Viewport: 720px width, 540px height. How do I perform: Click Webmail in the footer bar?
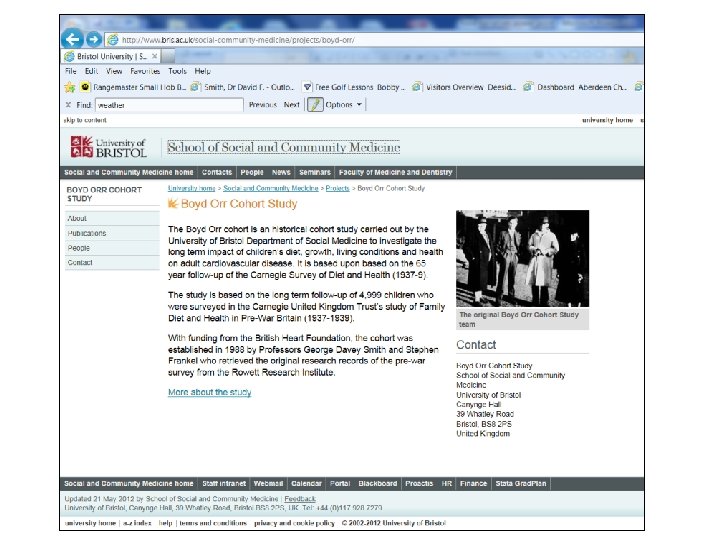pos(268,484)
